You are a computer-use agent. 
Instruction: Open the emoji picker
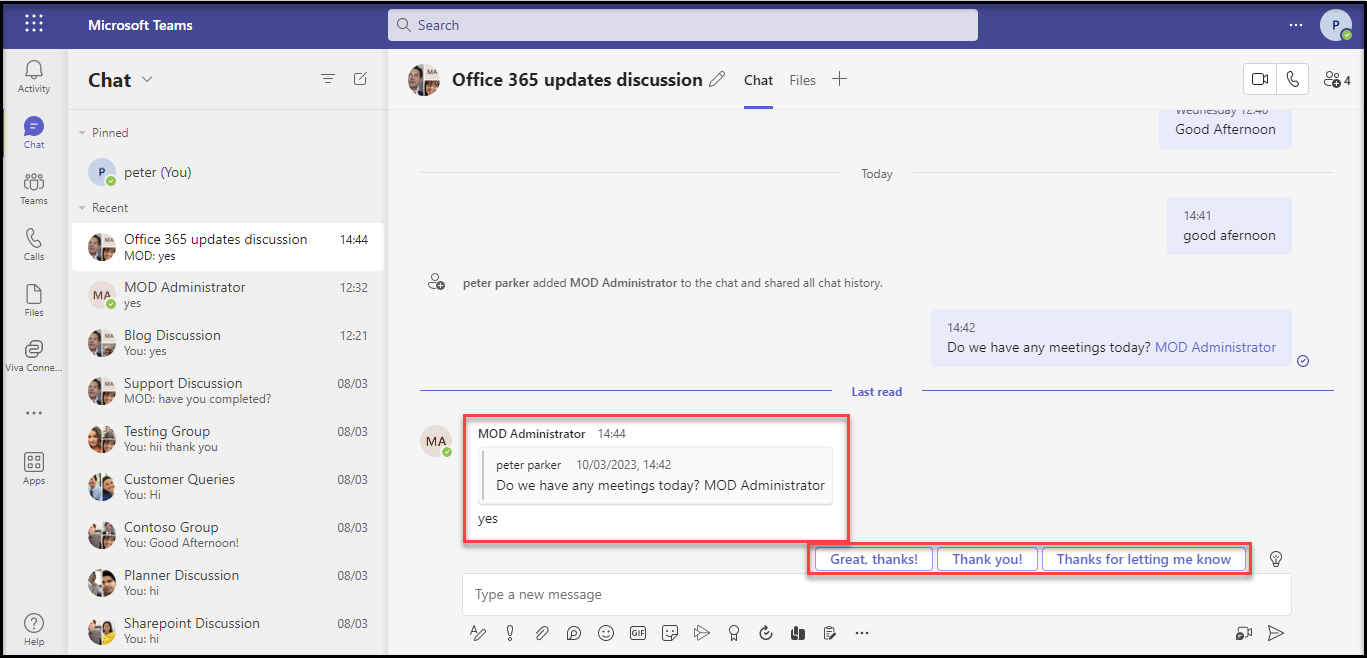pyautogui.click(x=605, y=632)
